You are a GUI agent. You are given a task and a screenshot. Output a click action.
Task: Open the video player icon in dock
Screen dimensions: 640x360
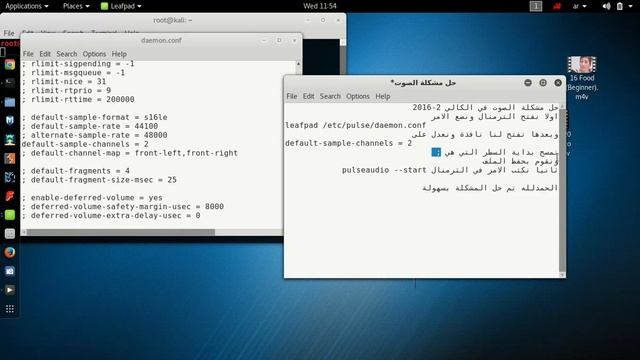tap(10, 290)
